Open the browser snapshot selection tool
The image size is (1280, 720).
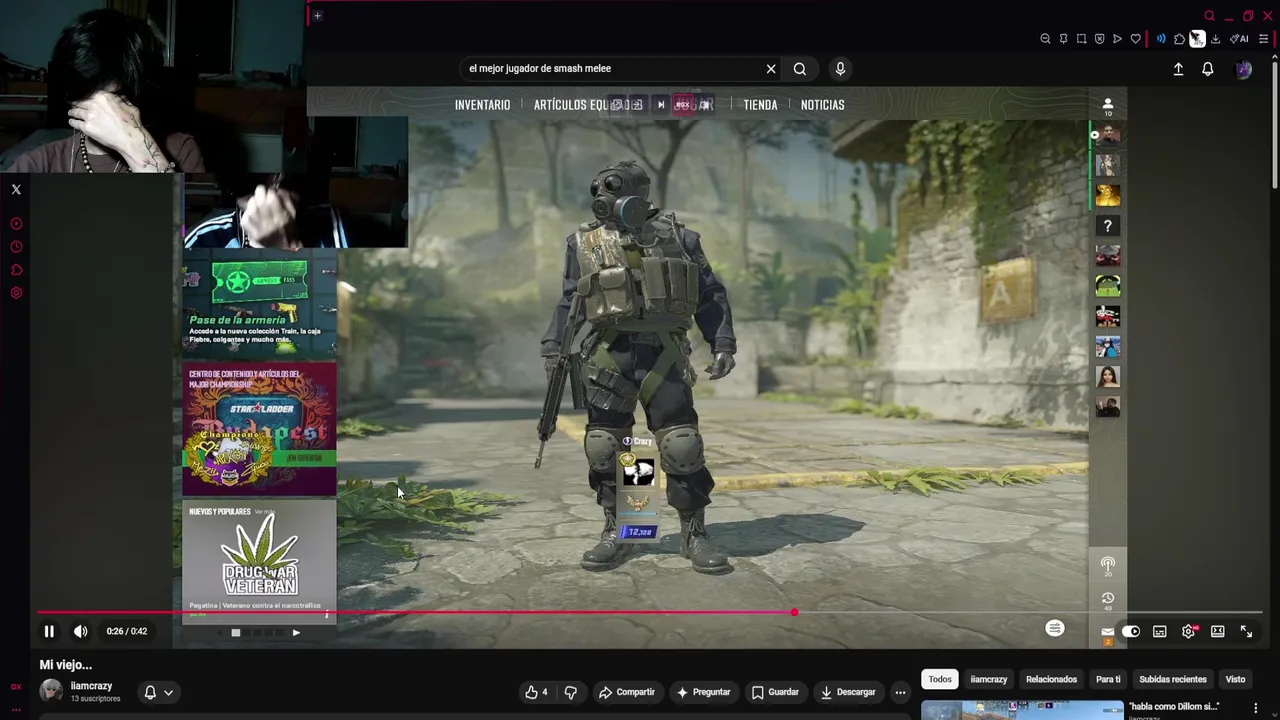click(x=1081, y=39)
